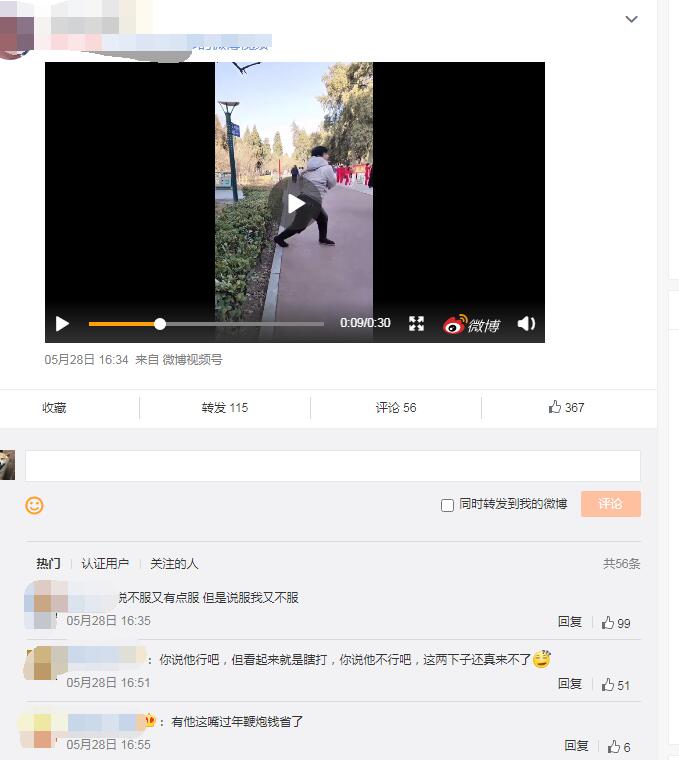679x760 pixels.
Task: Like the comment with 6 thumbs-up
Action: click(619, 747)
